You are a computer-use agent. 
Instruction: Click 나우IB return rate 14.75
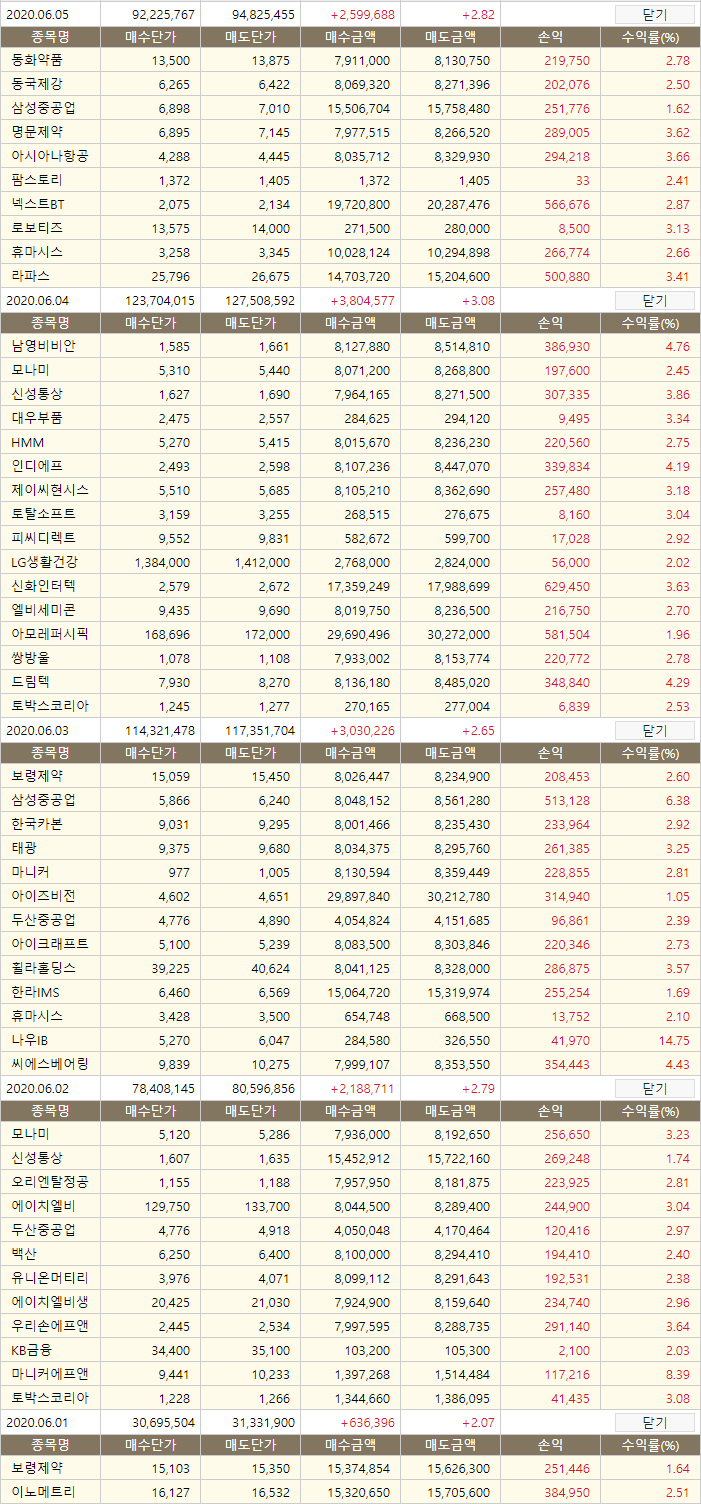[674, 1041]
